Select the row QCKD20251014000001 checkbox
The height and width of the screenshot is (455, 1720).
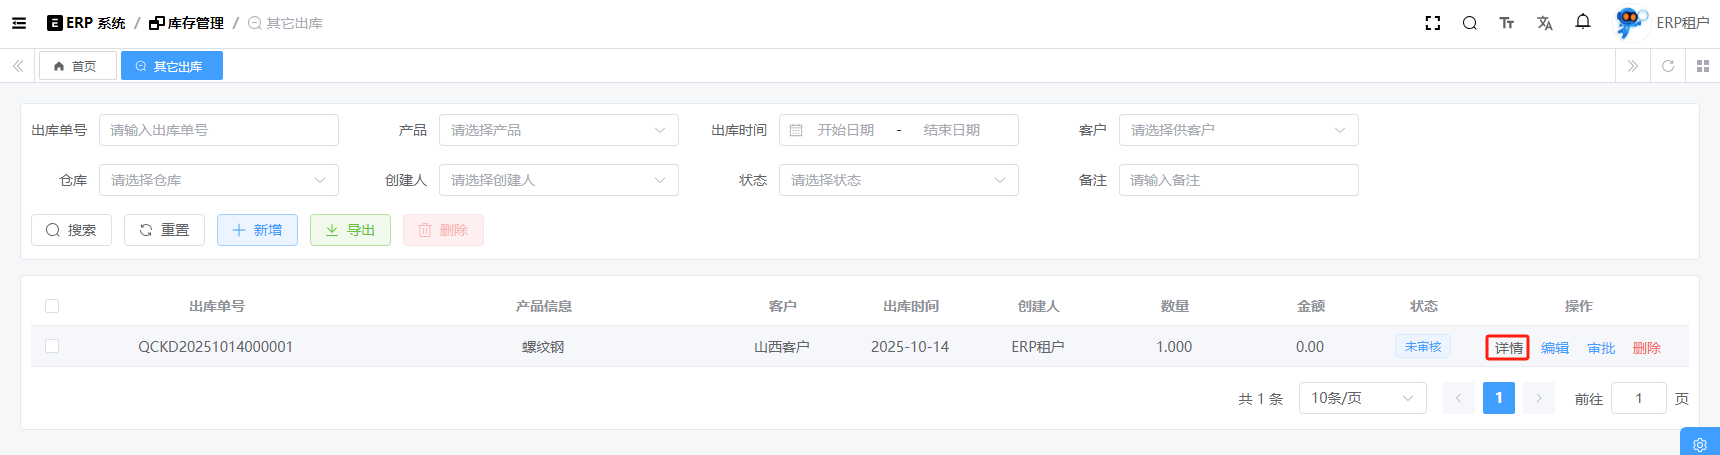pos(52,346)
